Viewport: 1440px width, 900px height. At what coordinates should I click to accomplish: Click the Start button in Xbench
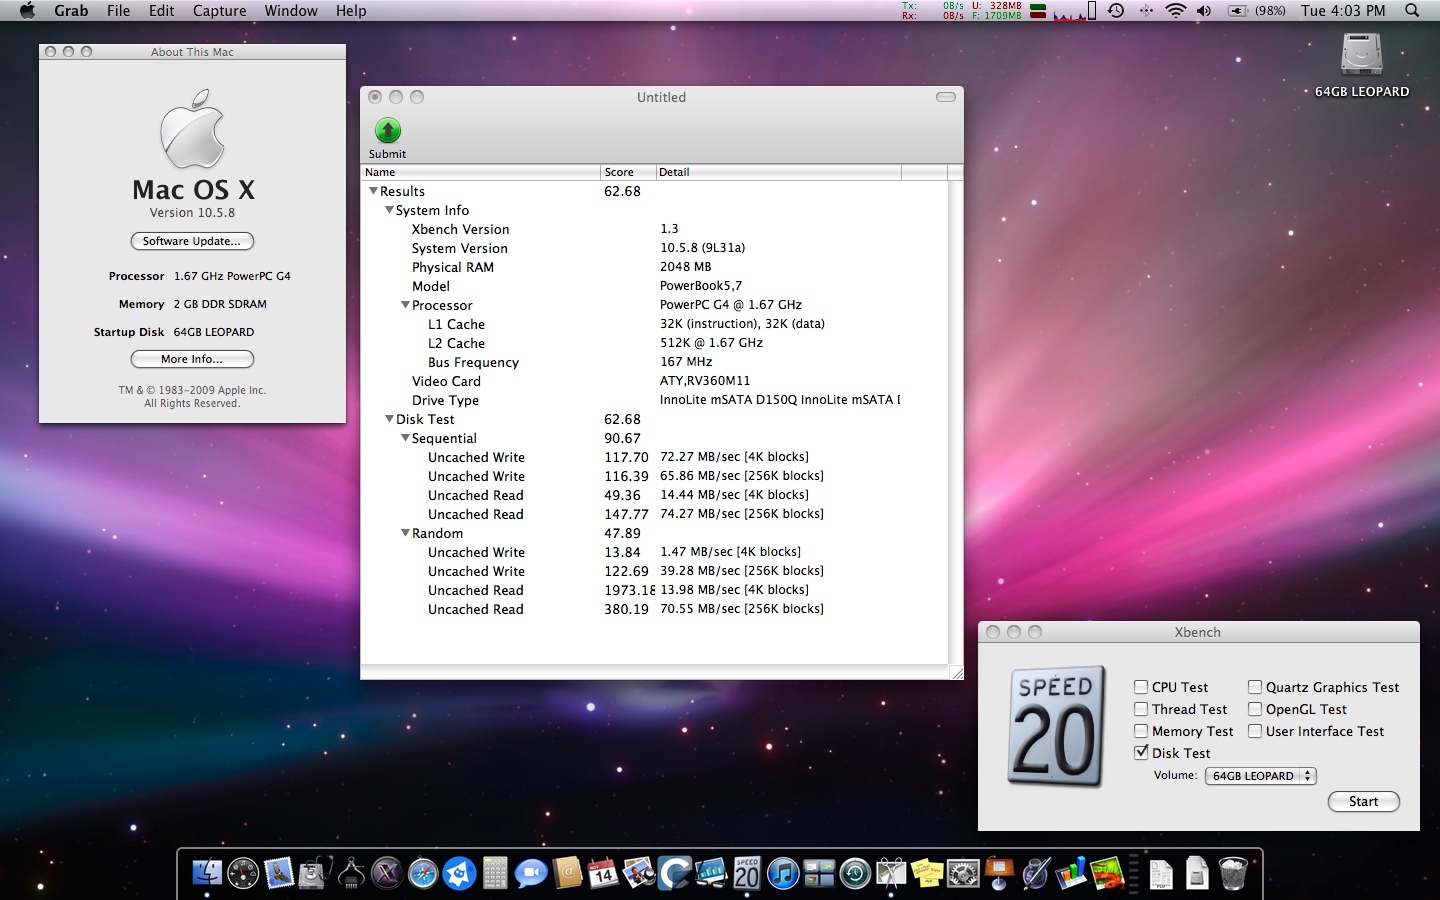coord(1363,801)
